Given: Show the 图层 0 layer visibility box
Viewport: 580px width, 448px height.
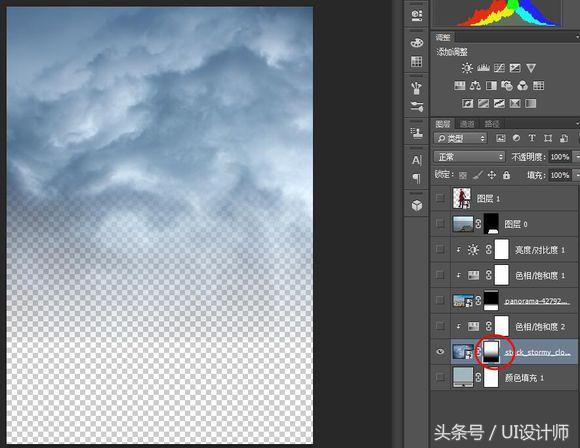Looking at the screenshot, I should tap(440, 223).
